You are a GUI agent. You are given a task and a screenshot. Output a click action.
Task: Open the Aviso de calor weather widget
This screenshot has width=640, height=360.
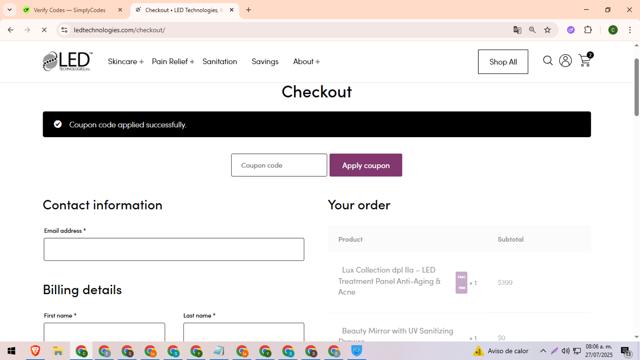(501, 351)
